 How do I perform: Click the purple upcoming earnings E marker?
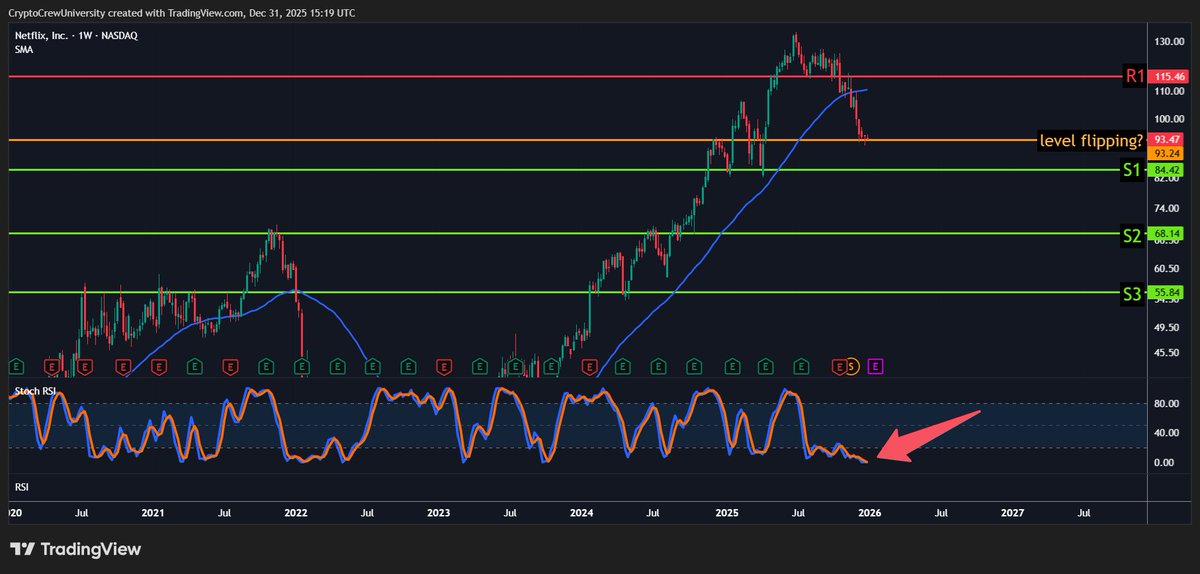(875, 367)
